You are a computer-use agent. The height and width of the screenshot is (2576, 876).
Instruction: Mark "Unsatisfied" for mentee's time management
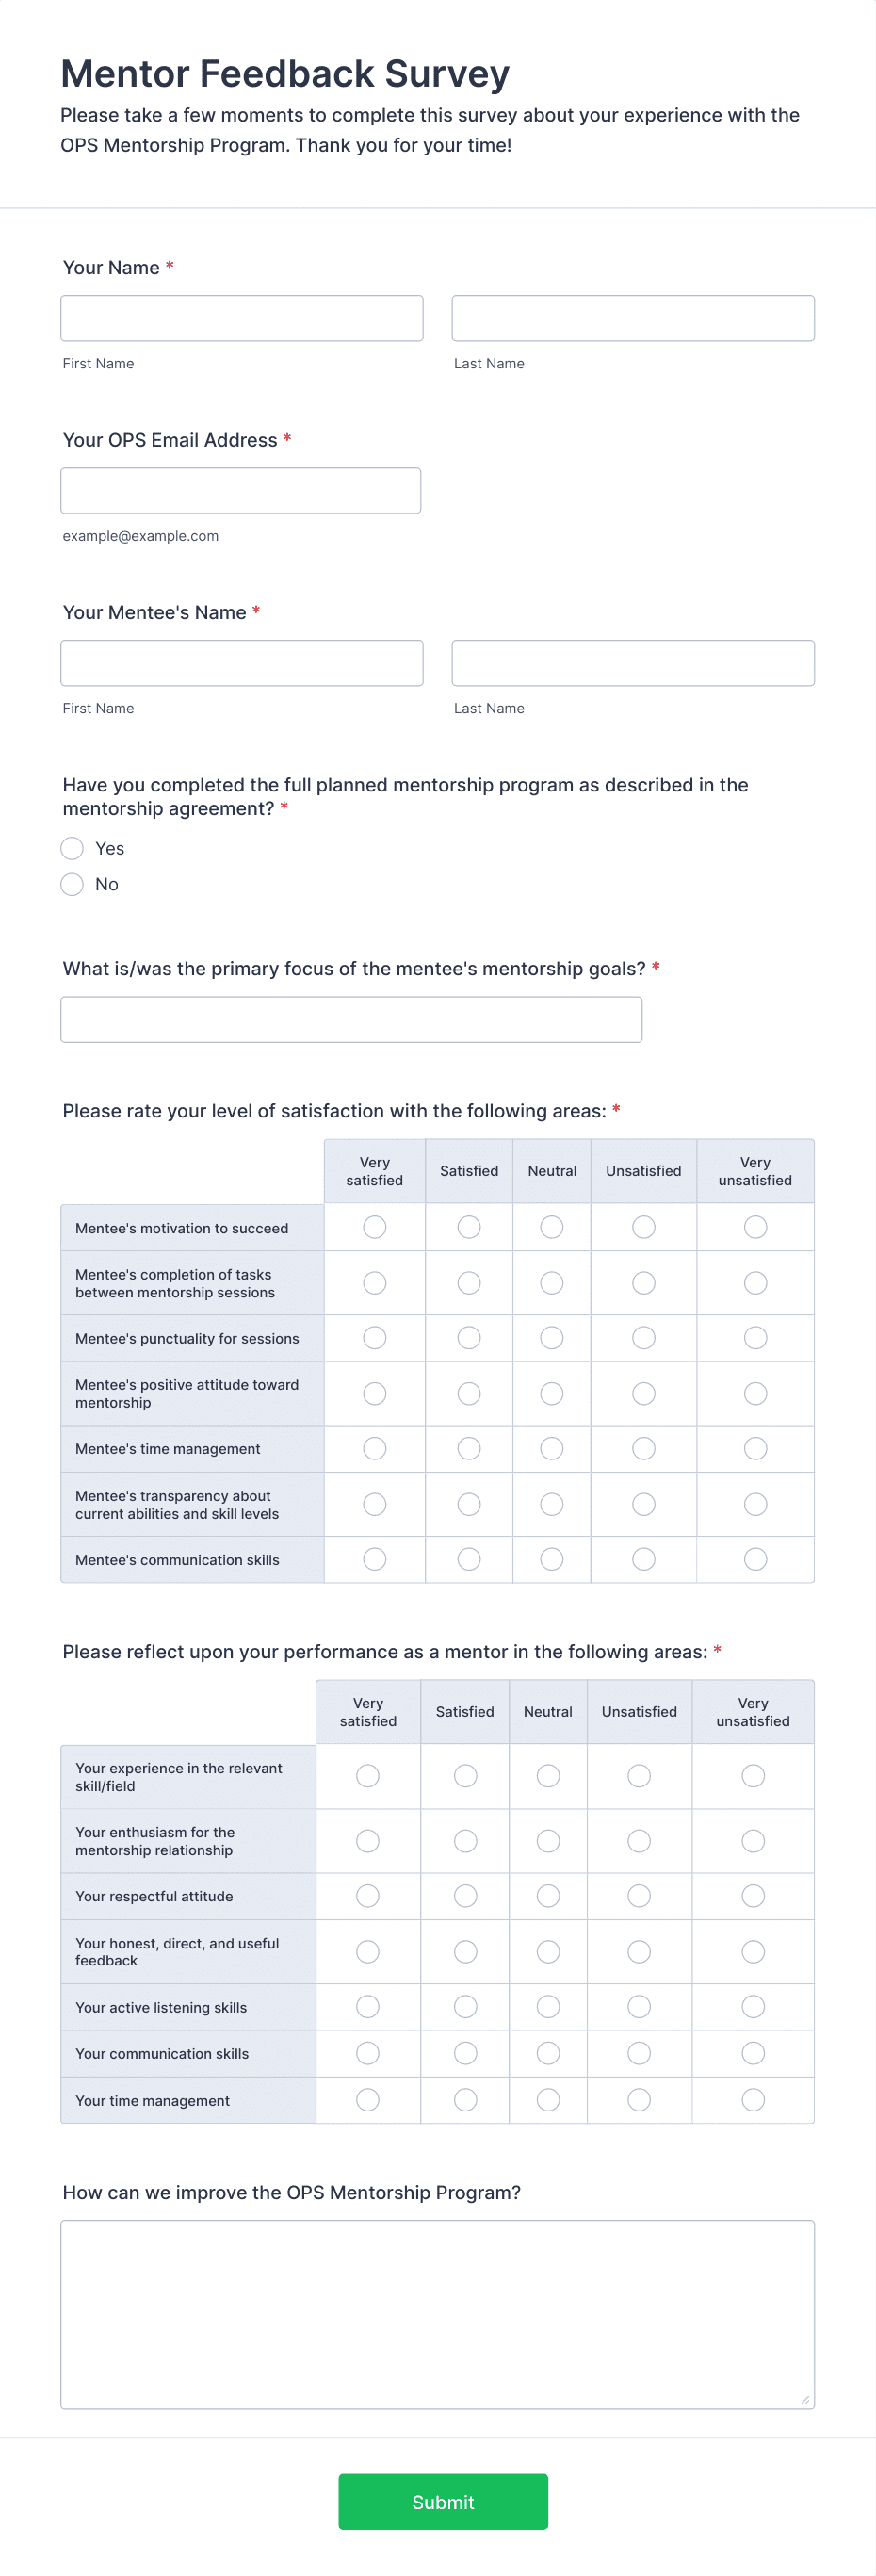[643, 1448]
